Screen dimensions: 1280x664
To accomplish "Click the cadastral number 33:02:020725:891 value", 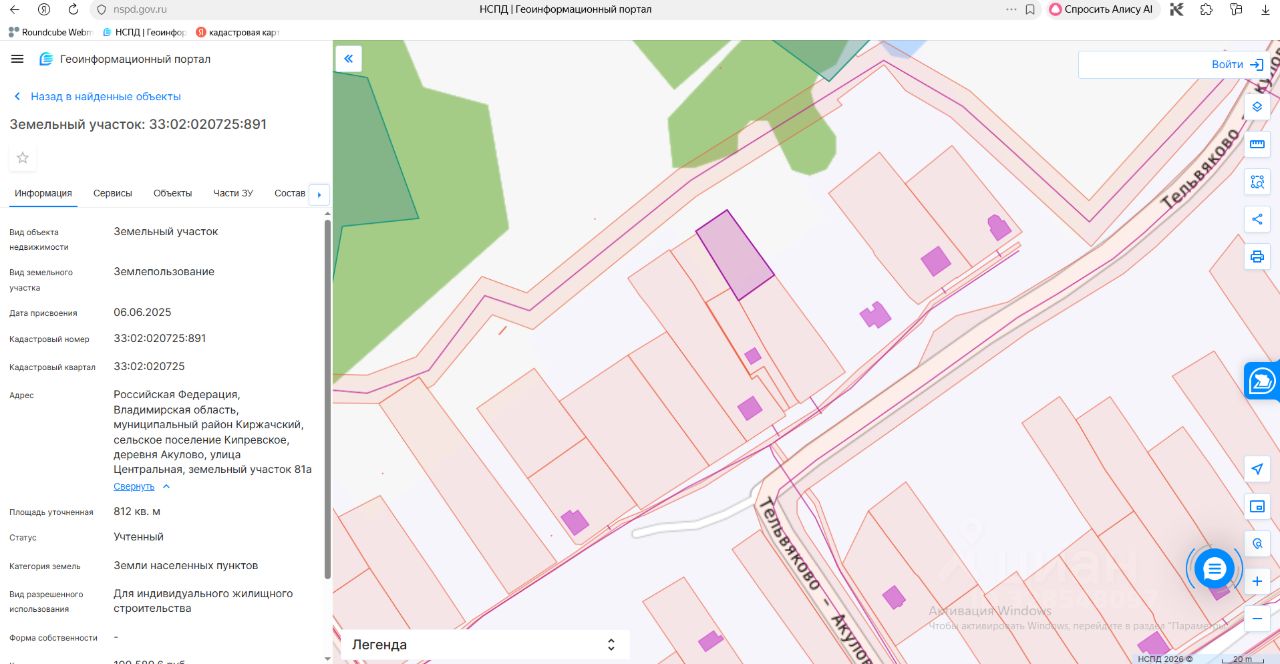I will coord(160,338).
